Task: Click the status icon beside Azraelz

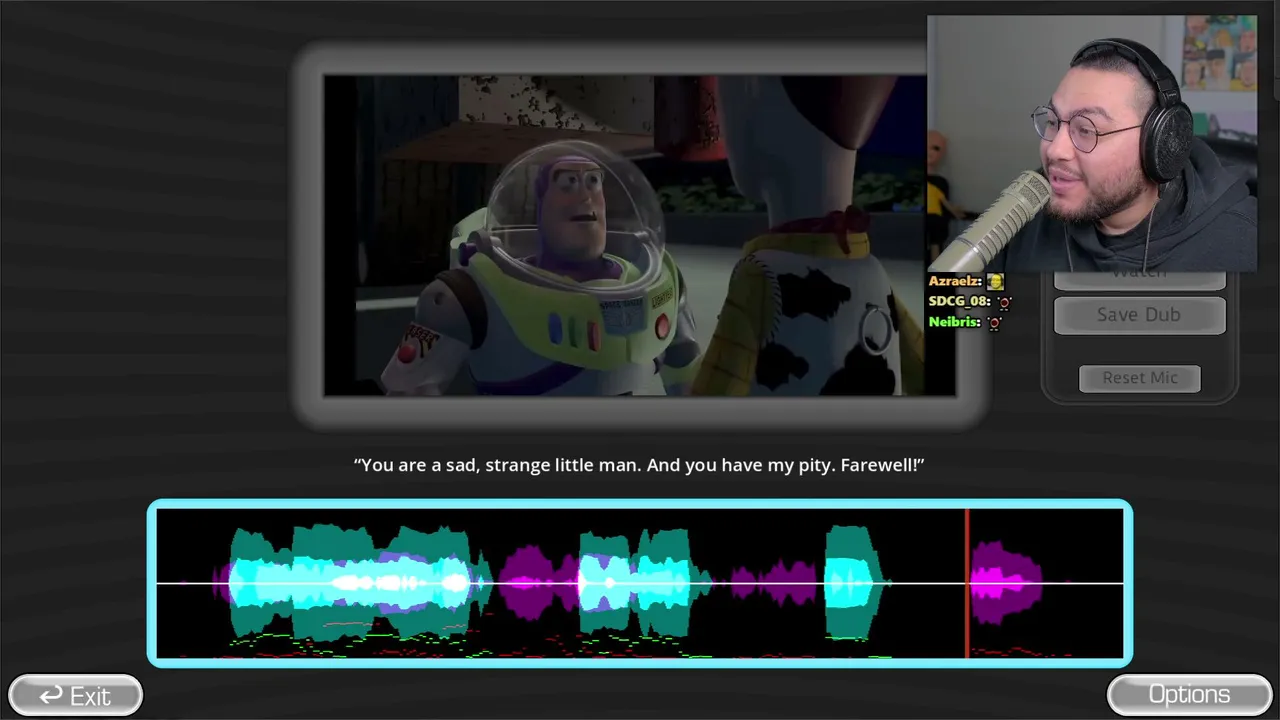Action: point(995,282)
